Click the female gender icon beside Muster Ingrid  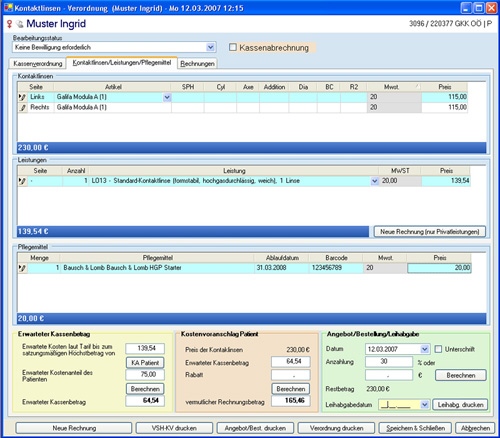9,24
